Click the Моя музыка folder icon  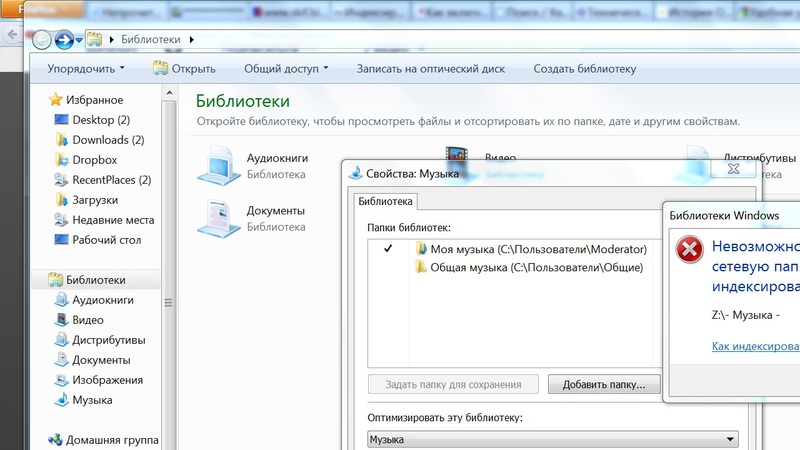tap(421, 248)
